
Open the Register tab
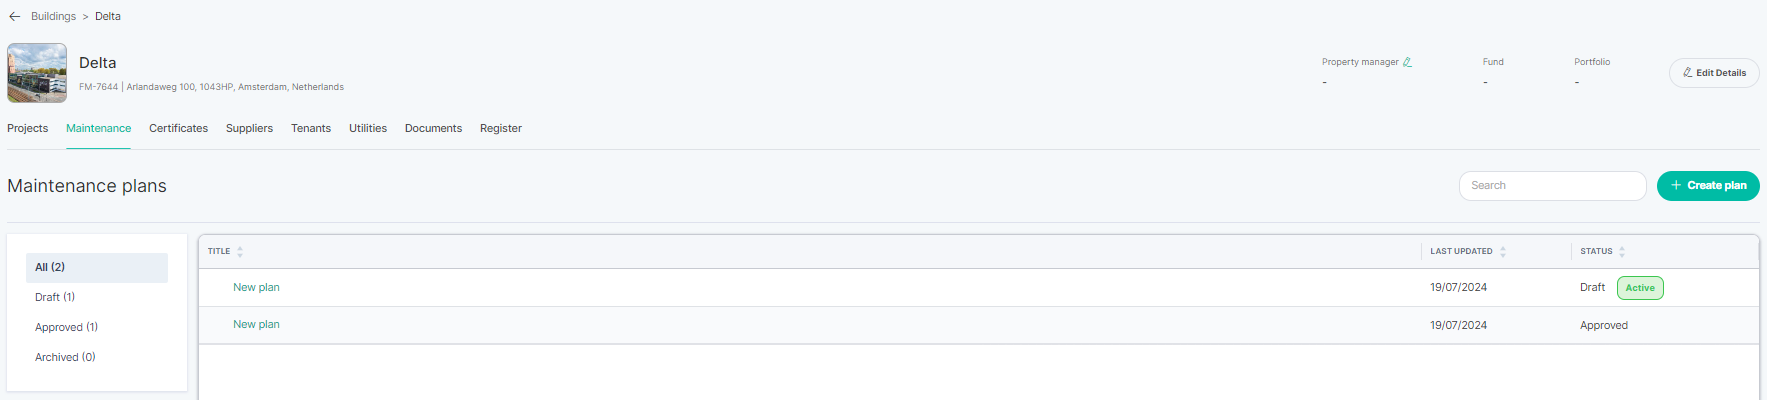(501, 128)
